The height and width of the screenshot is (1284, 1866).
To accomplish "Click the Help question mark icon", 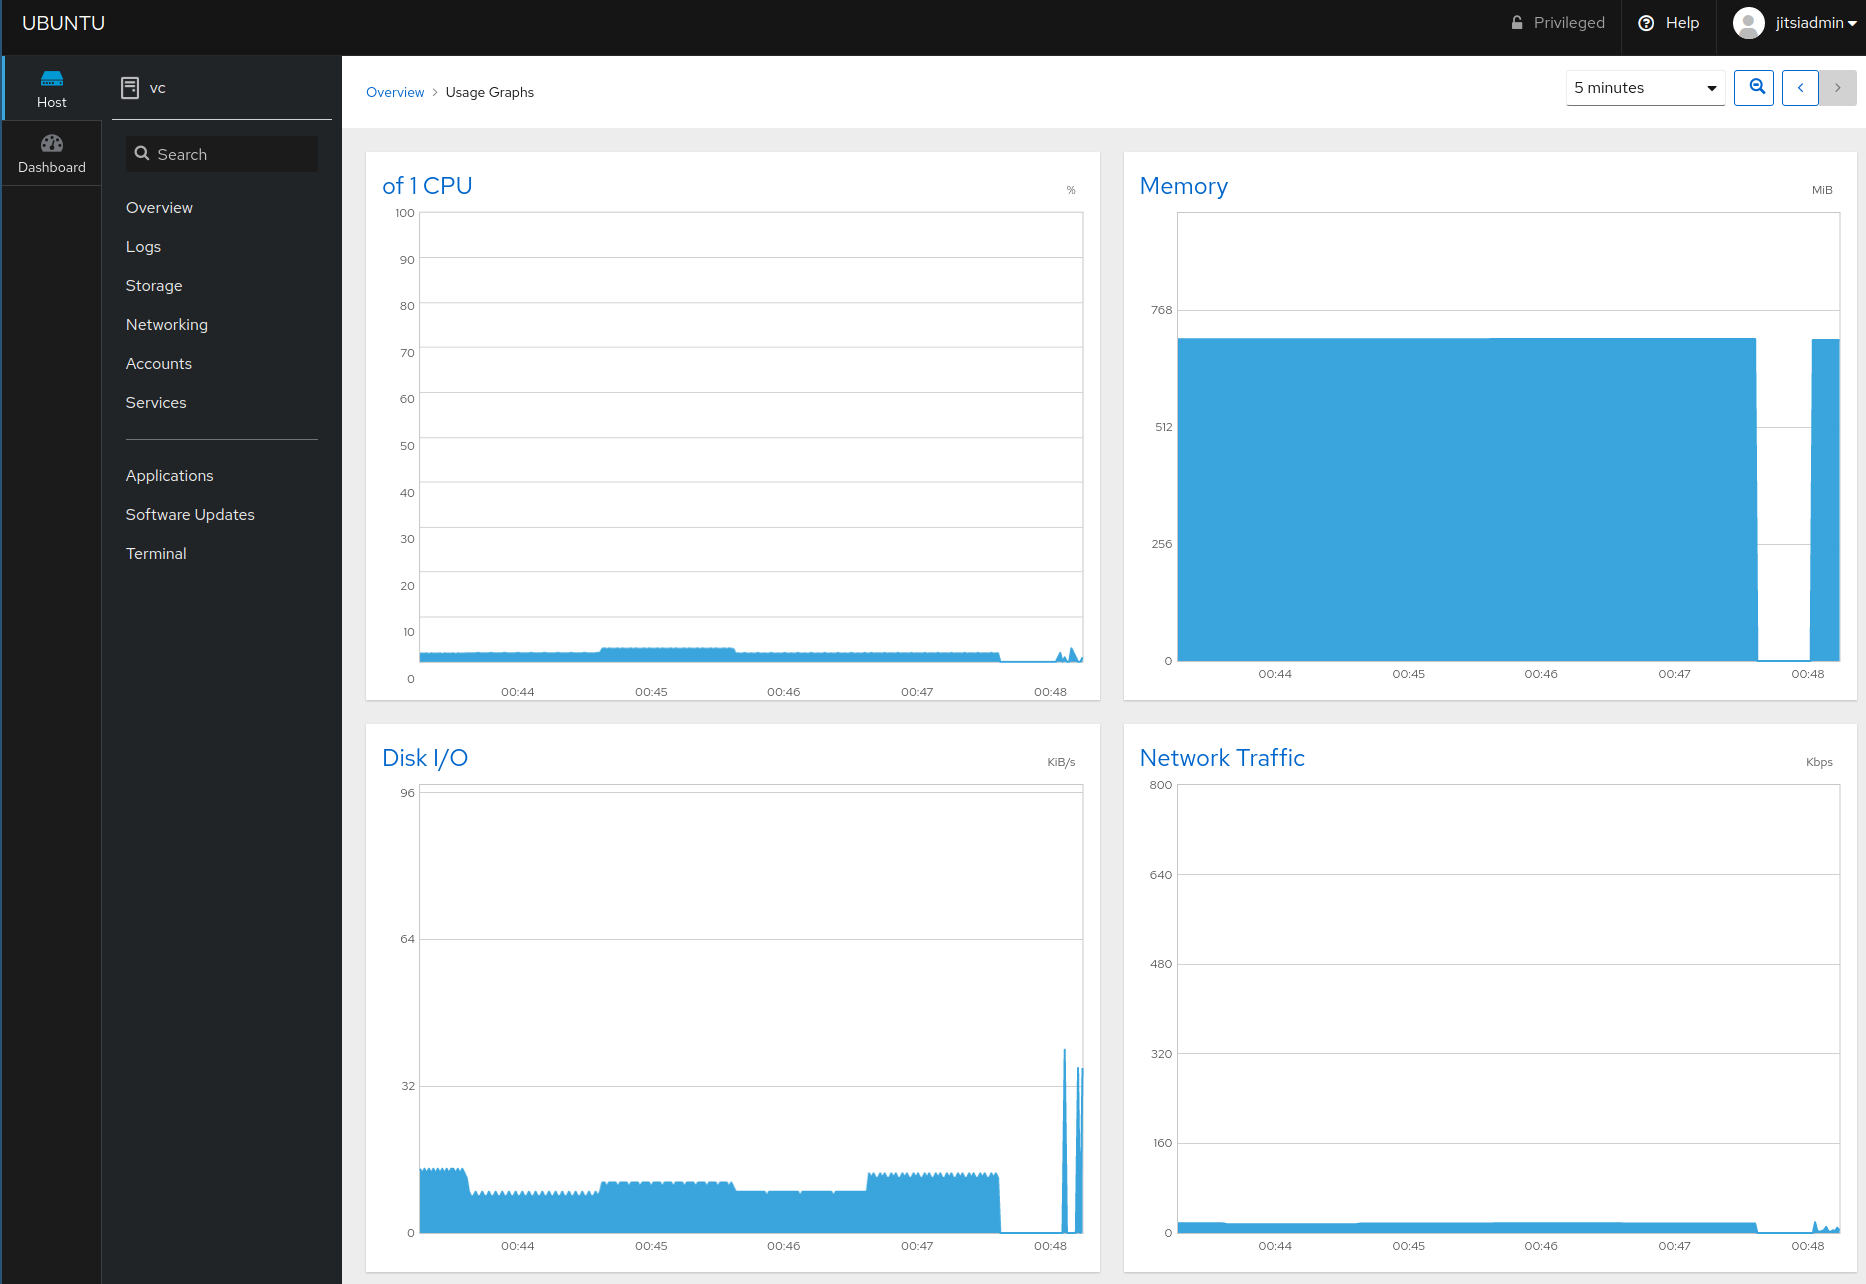I will tap(1646, 23).
